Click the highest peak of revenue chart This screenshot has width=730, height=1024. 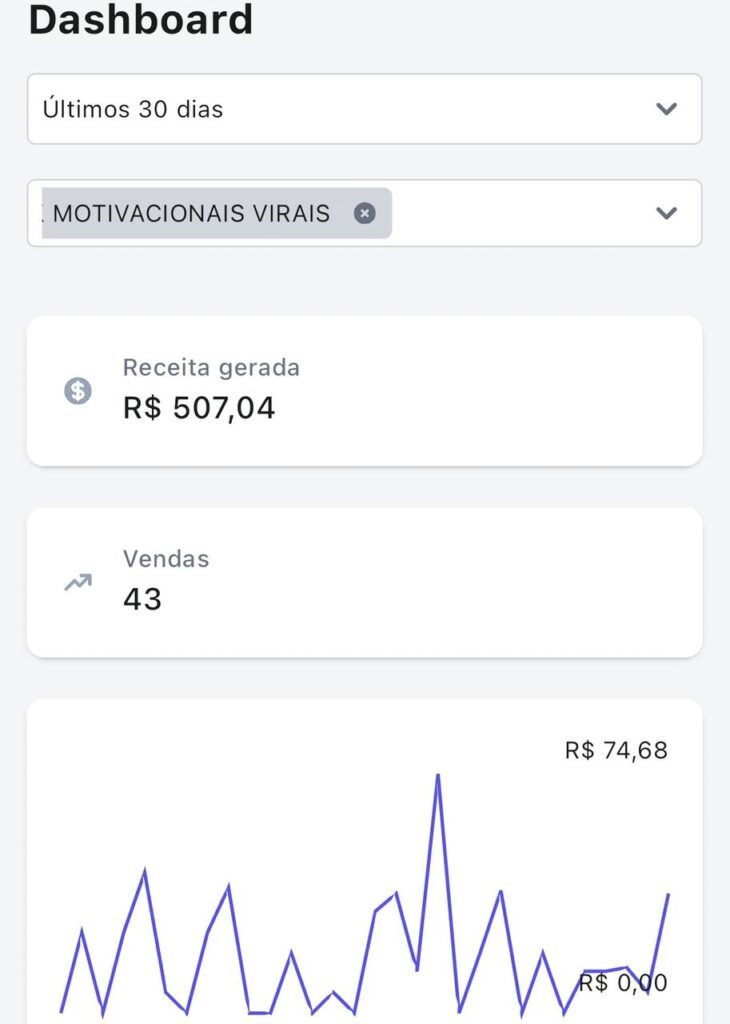437,776
